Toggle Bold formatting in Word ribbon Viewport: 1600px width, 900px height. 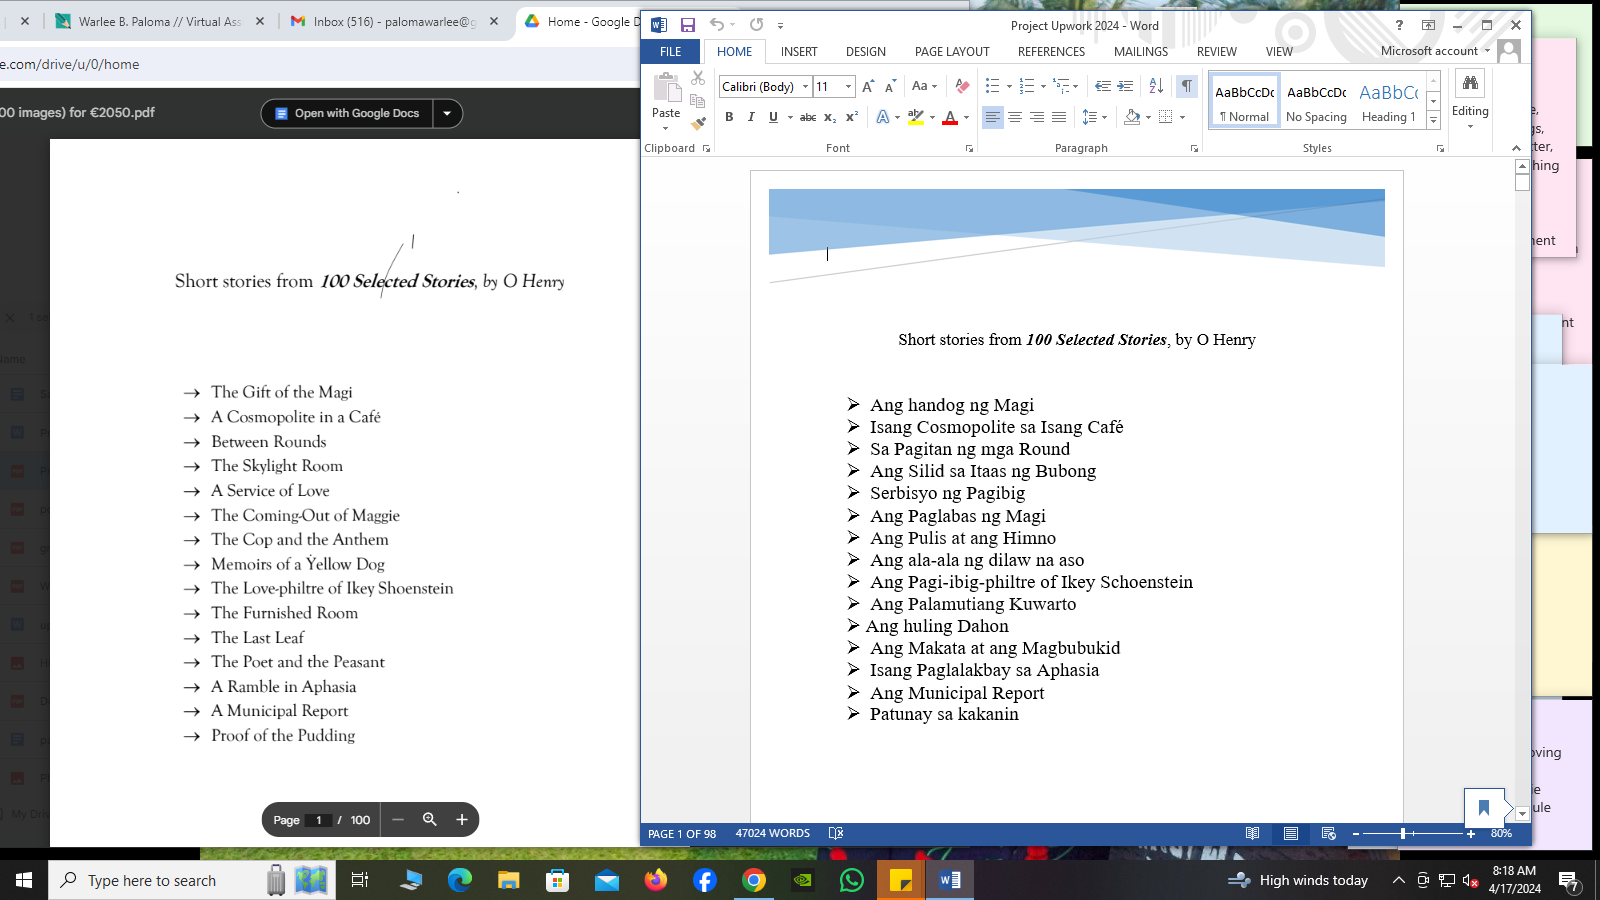tap(729, 117)
